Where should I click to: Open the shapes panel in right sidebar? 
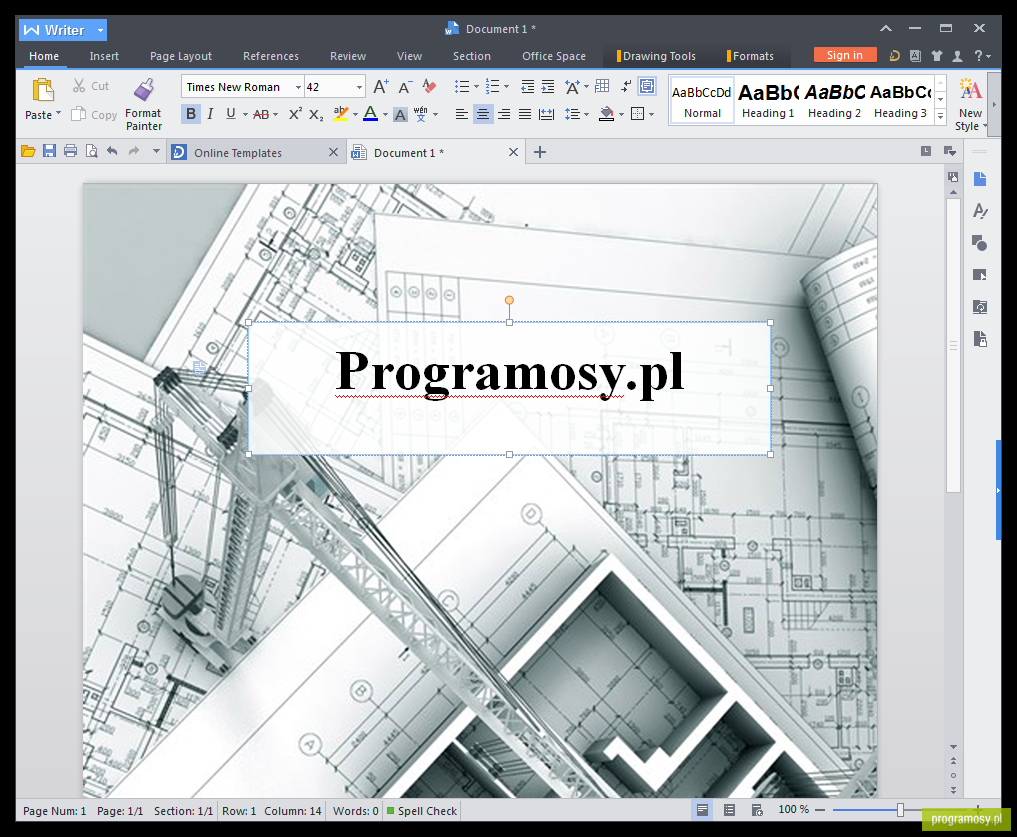tap(979, 243)
